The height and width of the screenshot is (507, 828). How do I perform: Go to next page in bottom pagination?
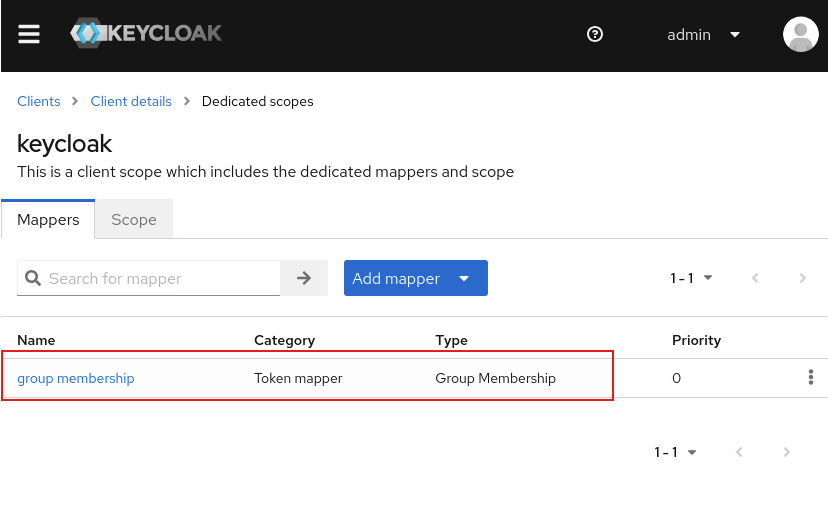coord(787,452)
